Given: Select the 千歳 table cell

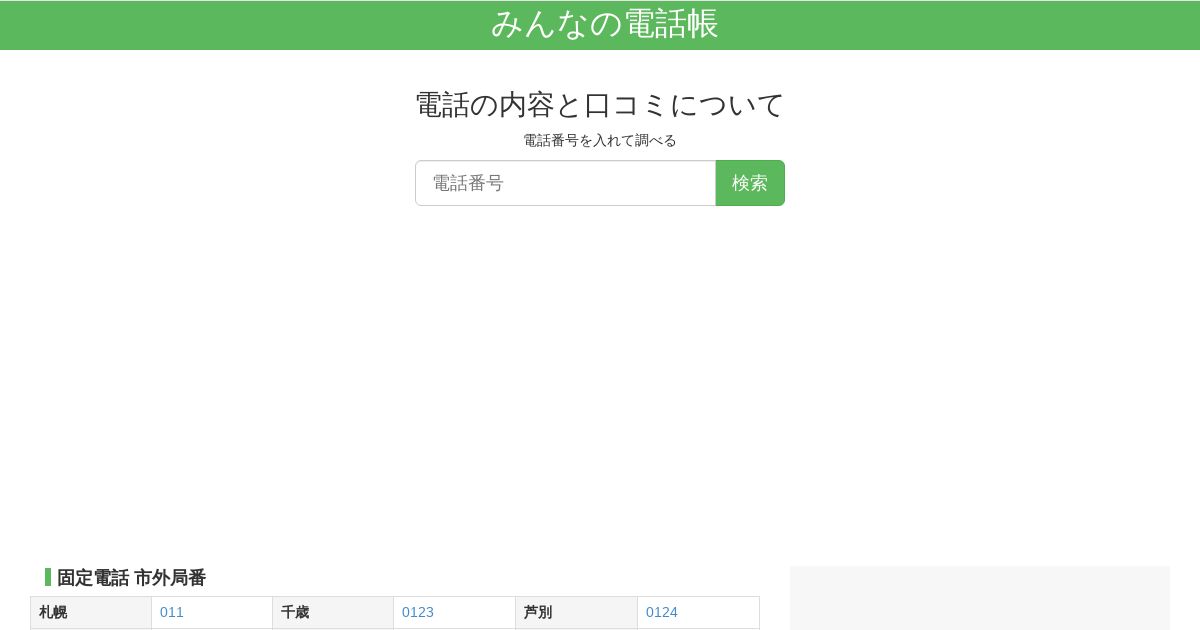Looking at the screenshot, I should (333, 612).
